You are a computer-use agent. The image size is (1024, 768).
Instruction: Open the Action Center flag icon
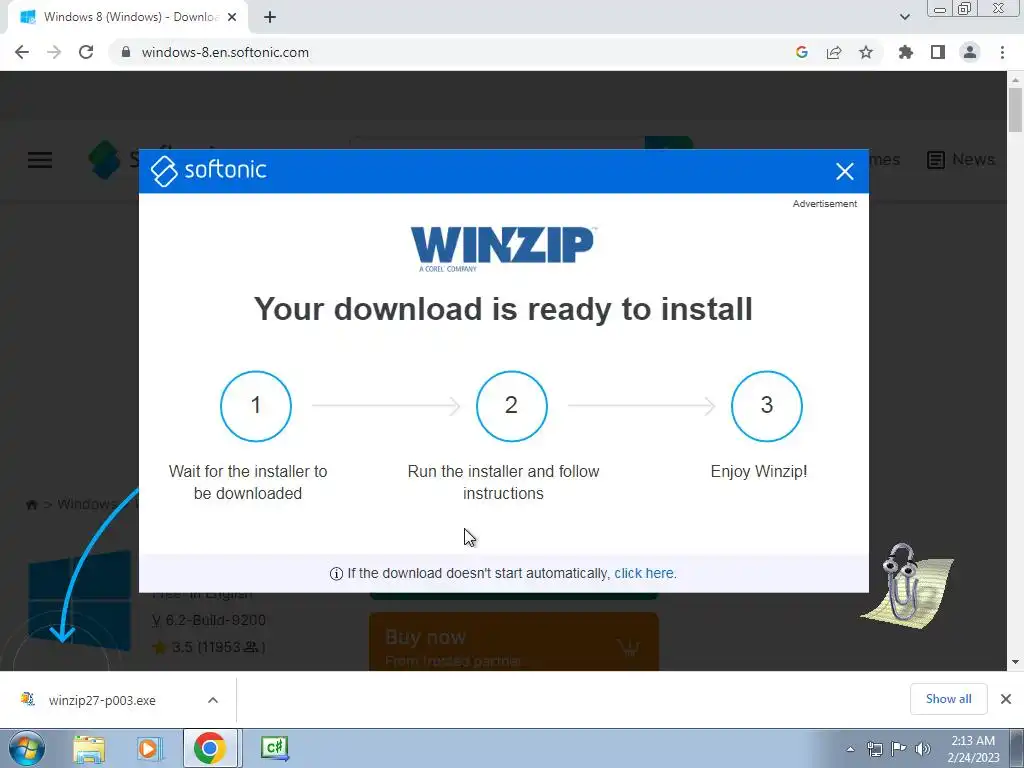[899, 749]
